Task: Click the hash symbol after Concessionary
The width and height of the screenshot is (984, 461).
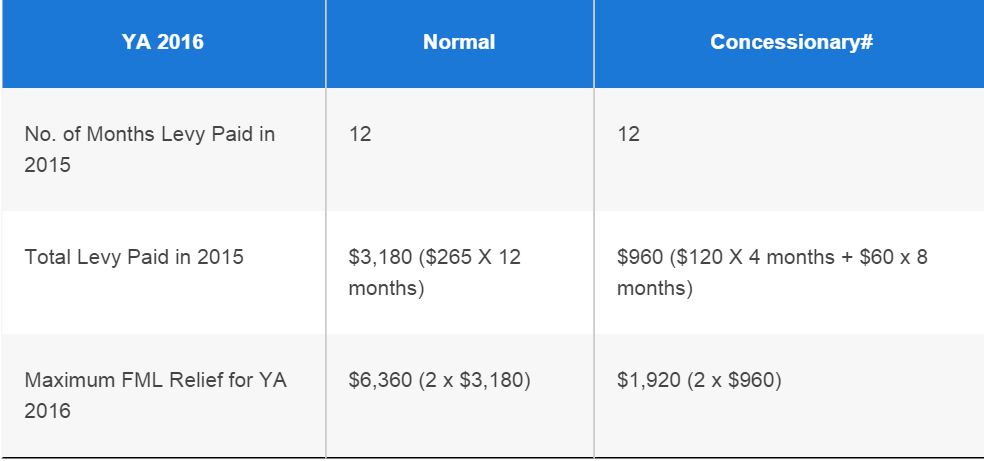Action: (x=856, y=43)
